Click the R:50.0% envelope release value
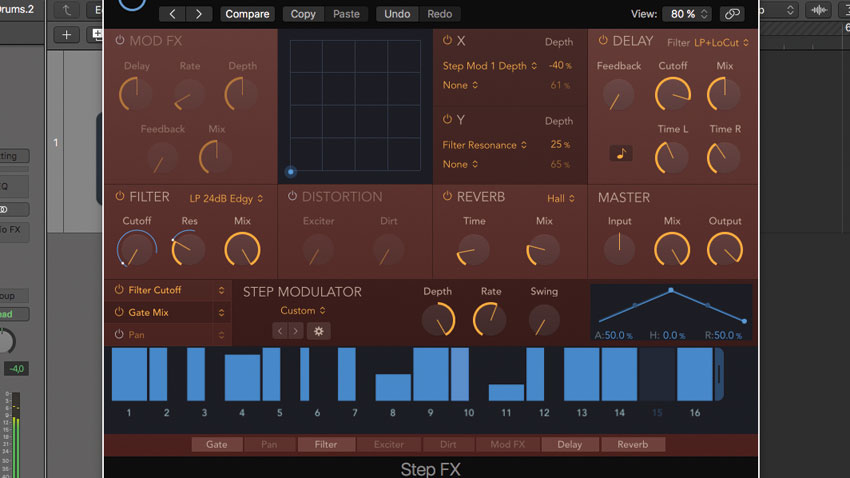Image resolution: width=850 pixels, height=478 pixels. 724,335
